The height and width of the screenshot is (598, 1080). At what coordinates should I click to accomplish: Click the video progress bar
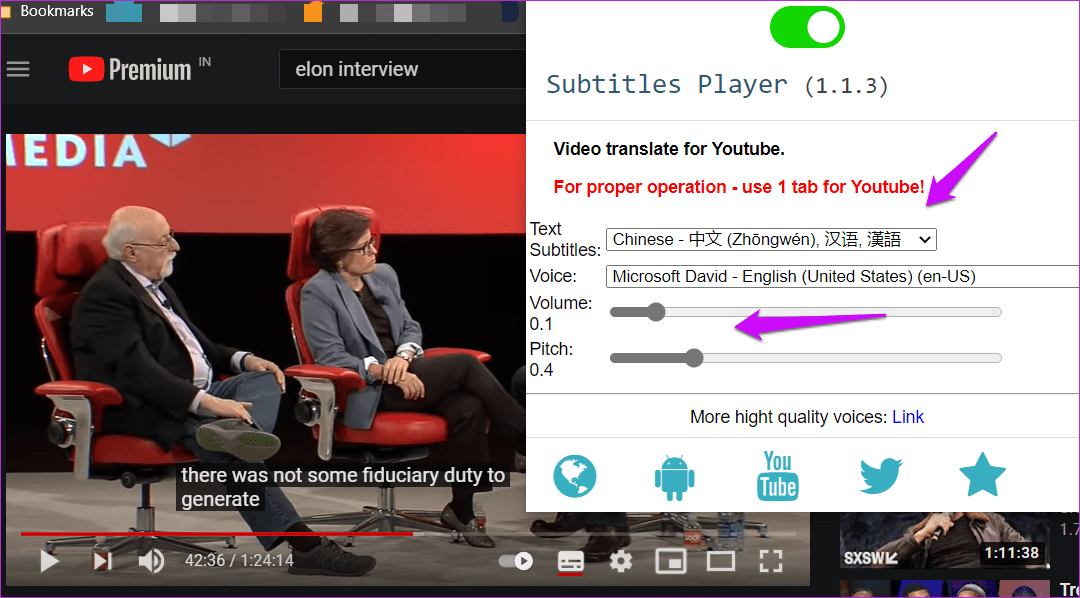(406, 533)
